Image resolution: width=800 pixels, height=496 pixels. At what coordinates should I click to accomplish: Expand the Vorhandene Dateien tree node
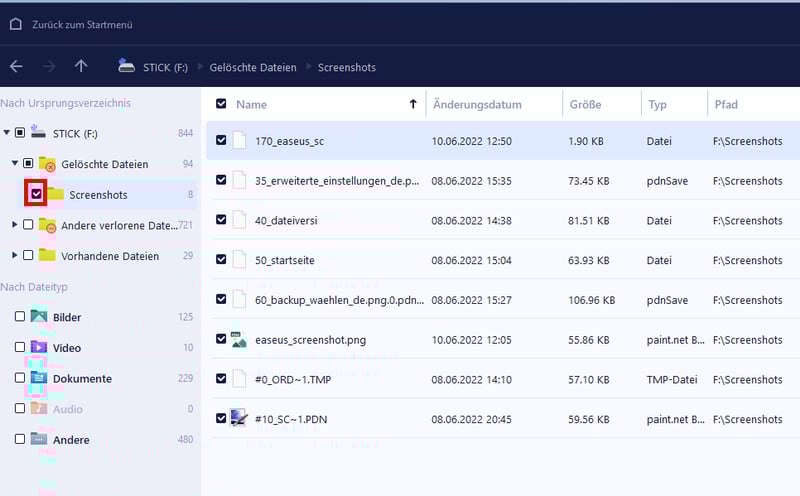pos(14,255)
